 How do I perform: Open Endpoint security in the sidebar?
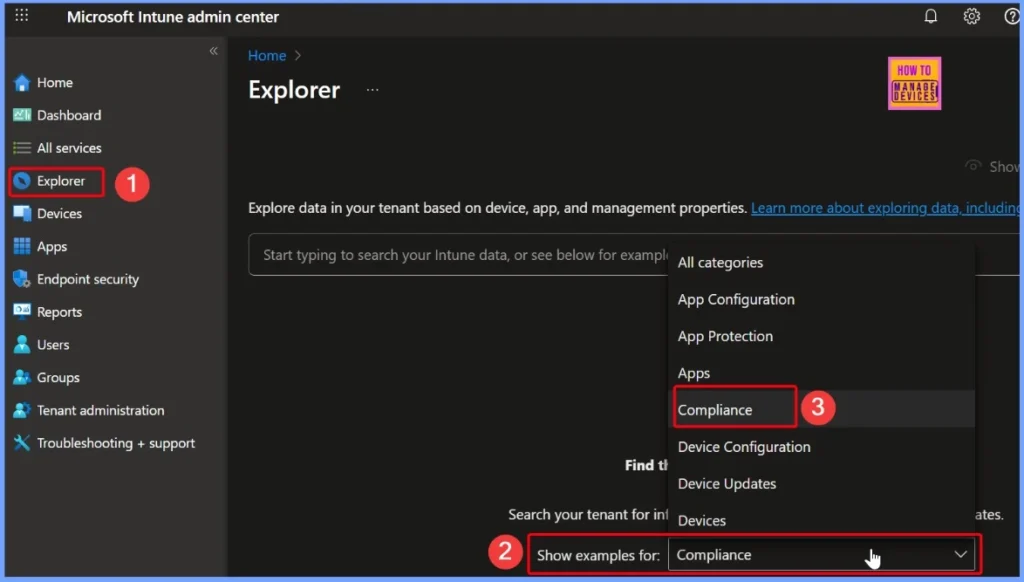point(88,280)
